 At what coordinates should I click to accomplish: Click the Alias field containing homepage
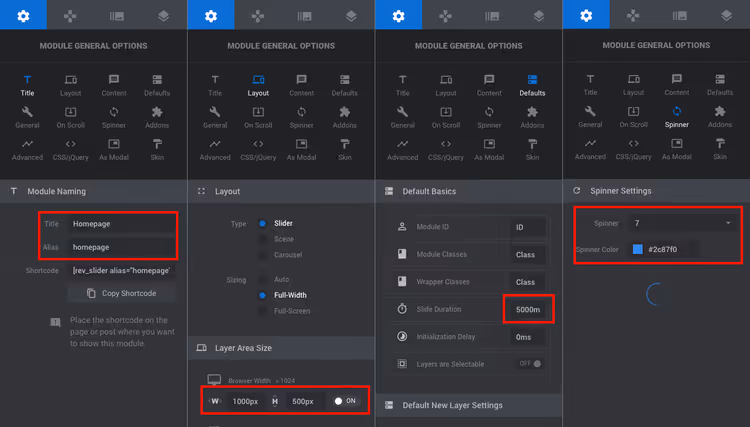pyautogui.click(x=121, y=247)
